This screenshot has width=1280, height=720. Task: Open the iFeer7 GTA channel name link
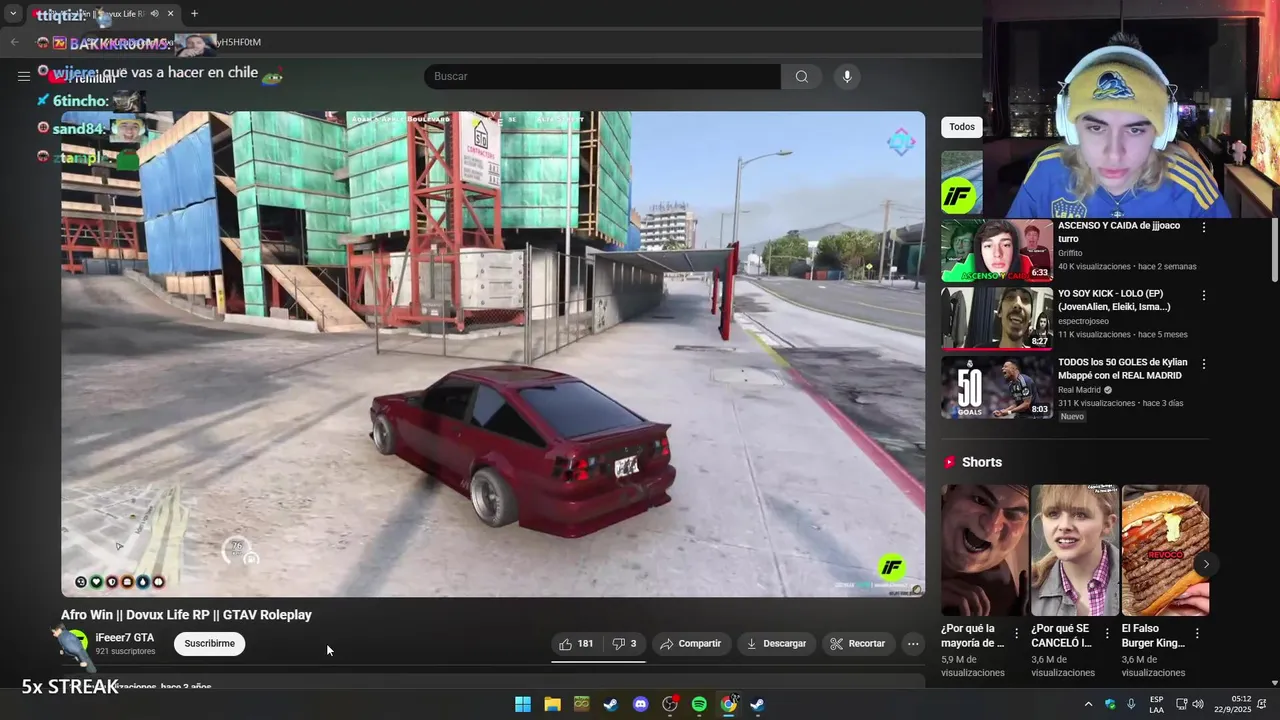pos(125,638)
